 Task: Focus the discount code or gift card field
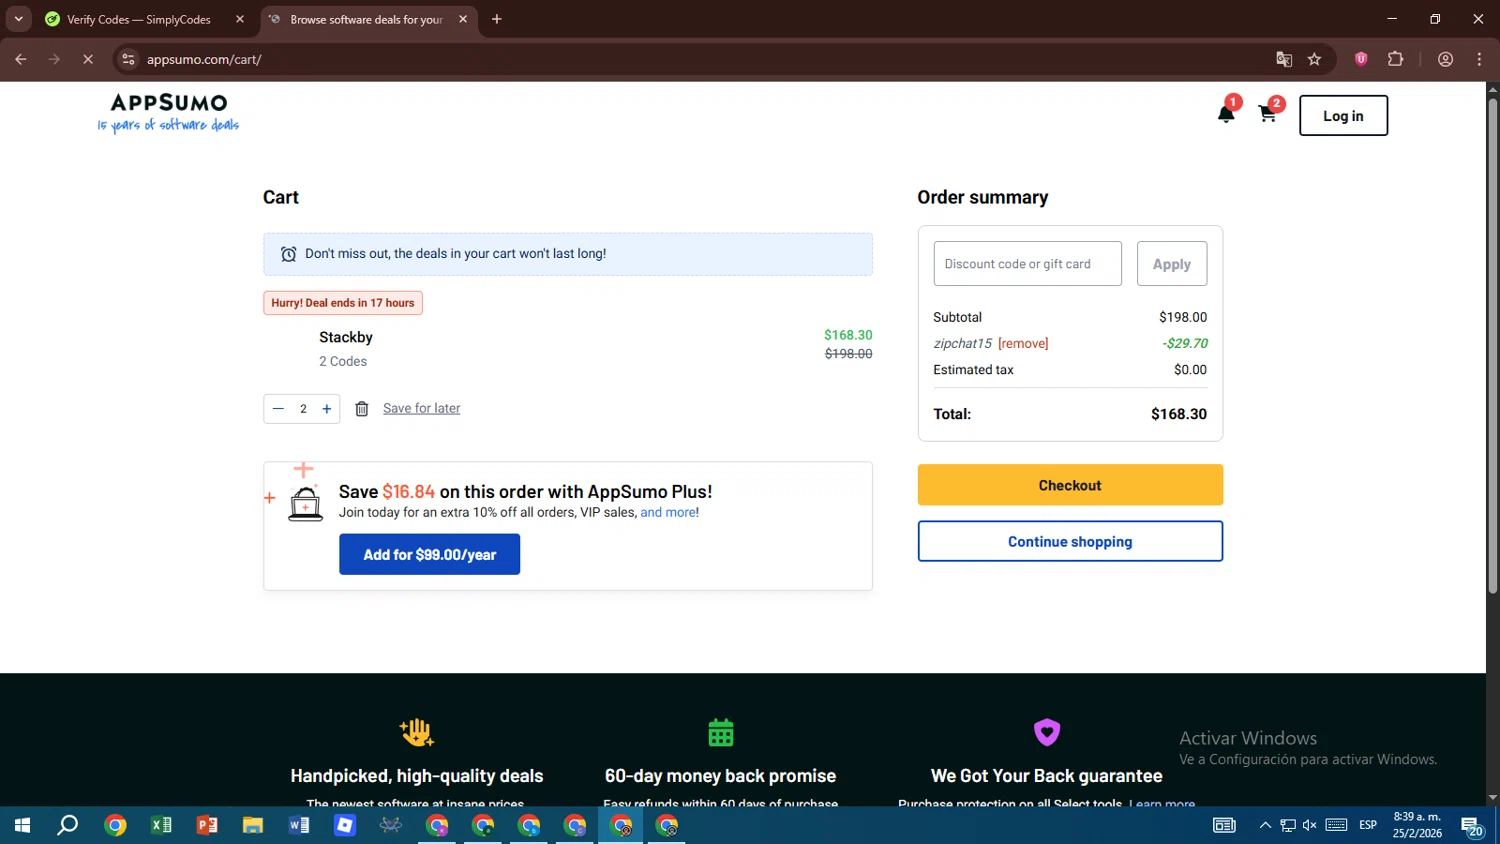point(1027,264)
